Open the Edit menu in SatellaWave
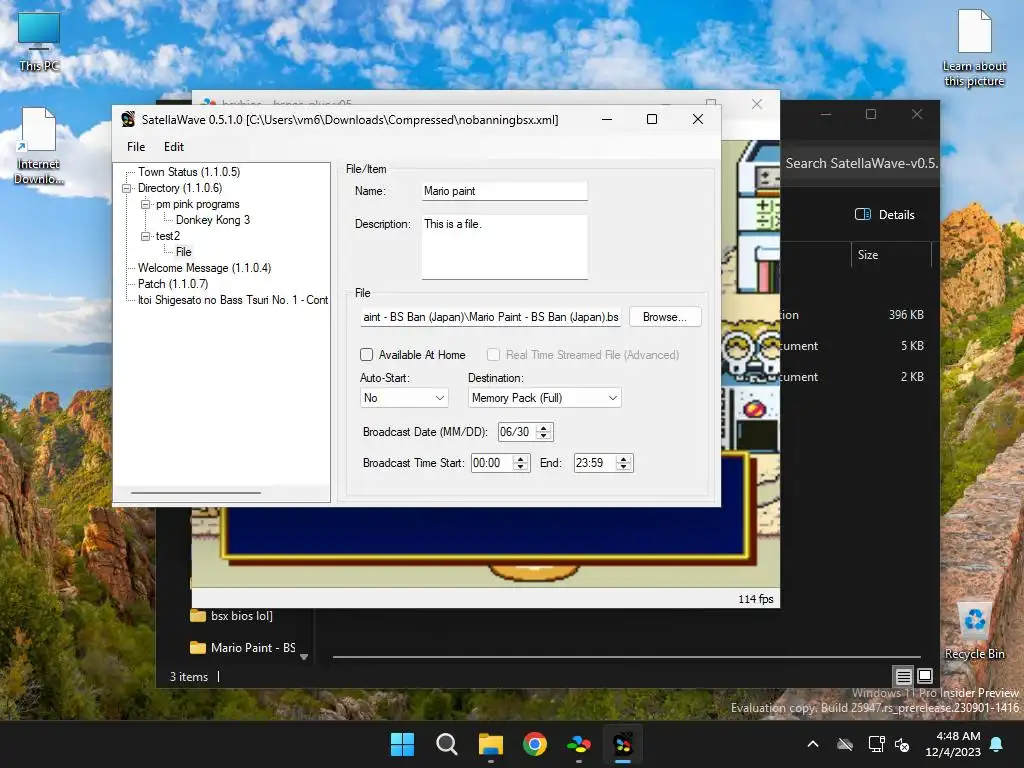This screenshot has height=768, width=1024. coord(174,147)
